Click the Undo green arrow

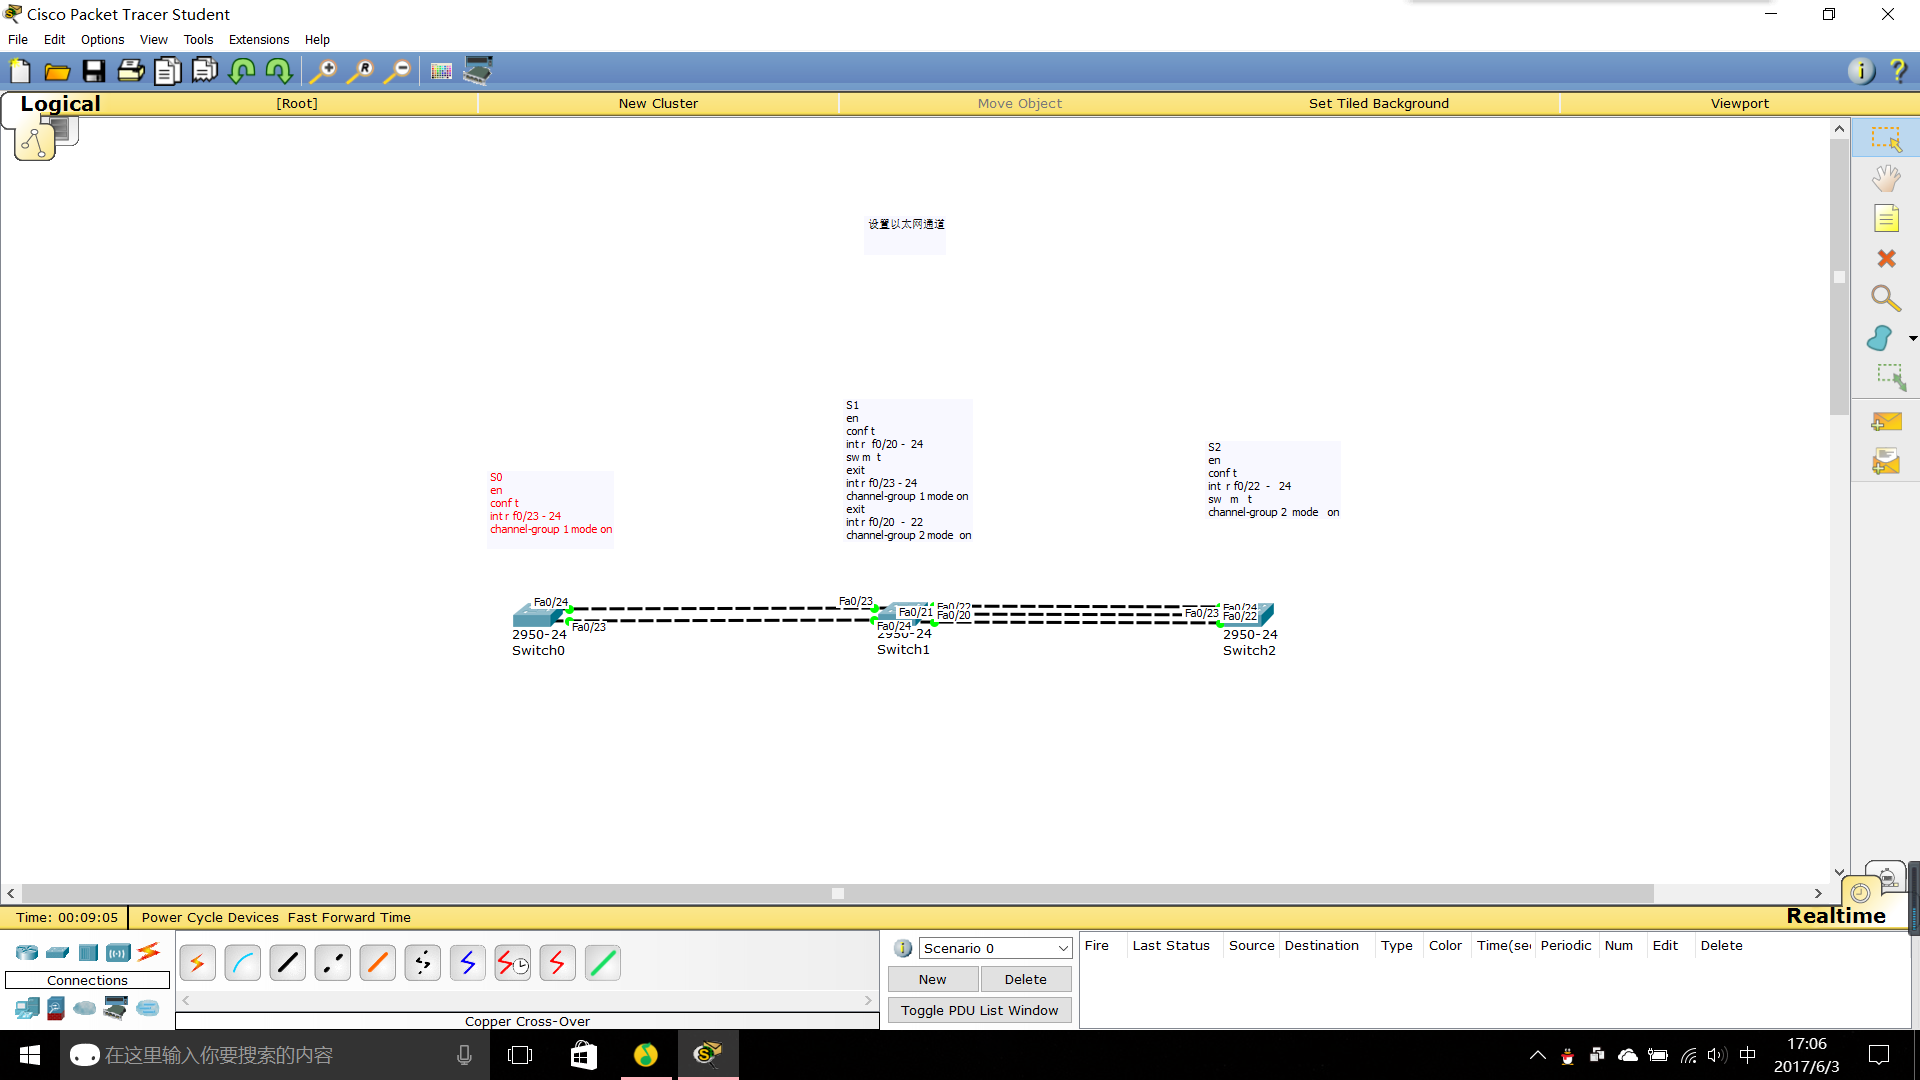pos(242,71)
